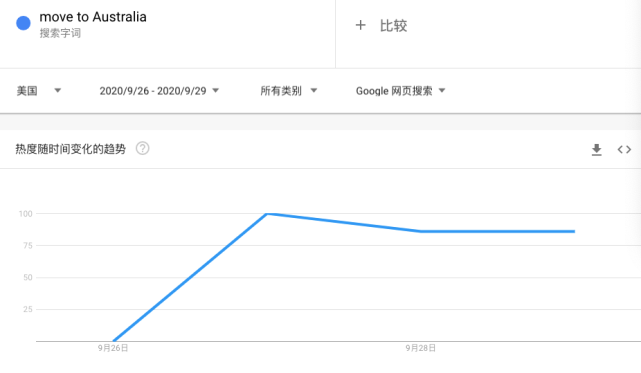Image resolution: width=641 pixels, height=373 pixels.
Task: Select the 'move to Australia' search term
Action: click(93, 17)
